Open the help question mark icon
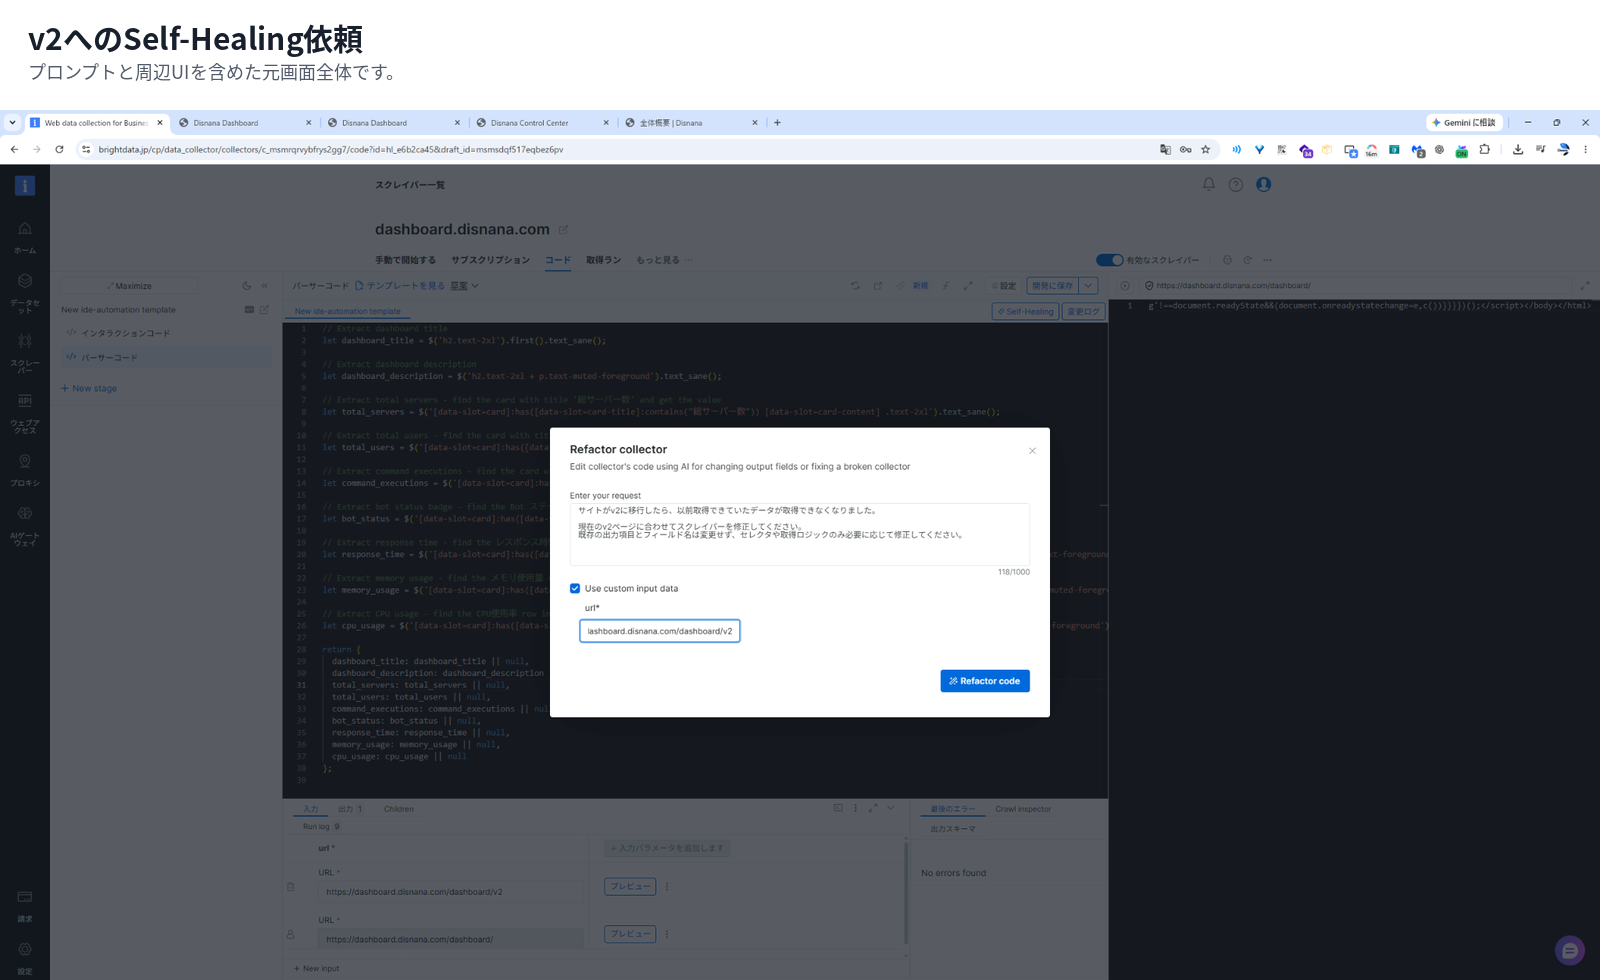Image resolution: width=1600 pixels, height=980 pixels. point(1236,185)
